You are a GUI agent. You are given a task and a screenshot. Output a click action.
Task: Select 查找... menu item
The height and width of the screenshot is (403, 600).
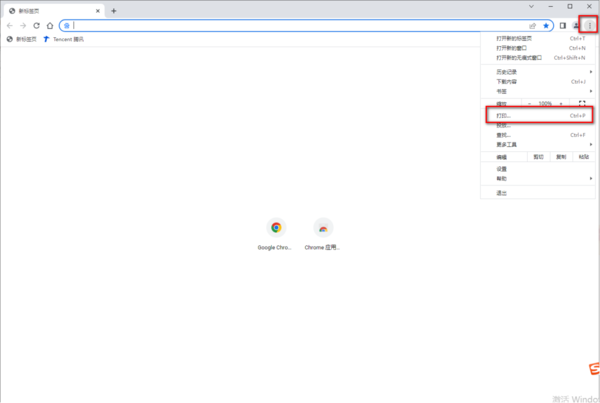pos(538,135)
